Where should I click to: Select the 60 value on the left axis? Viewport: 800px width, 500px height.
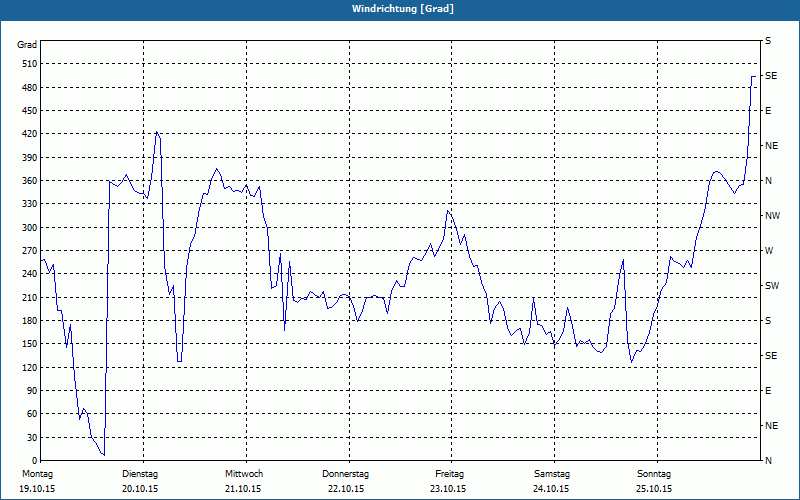32,414
